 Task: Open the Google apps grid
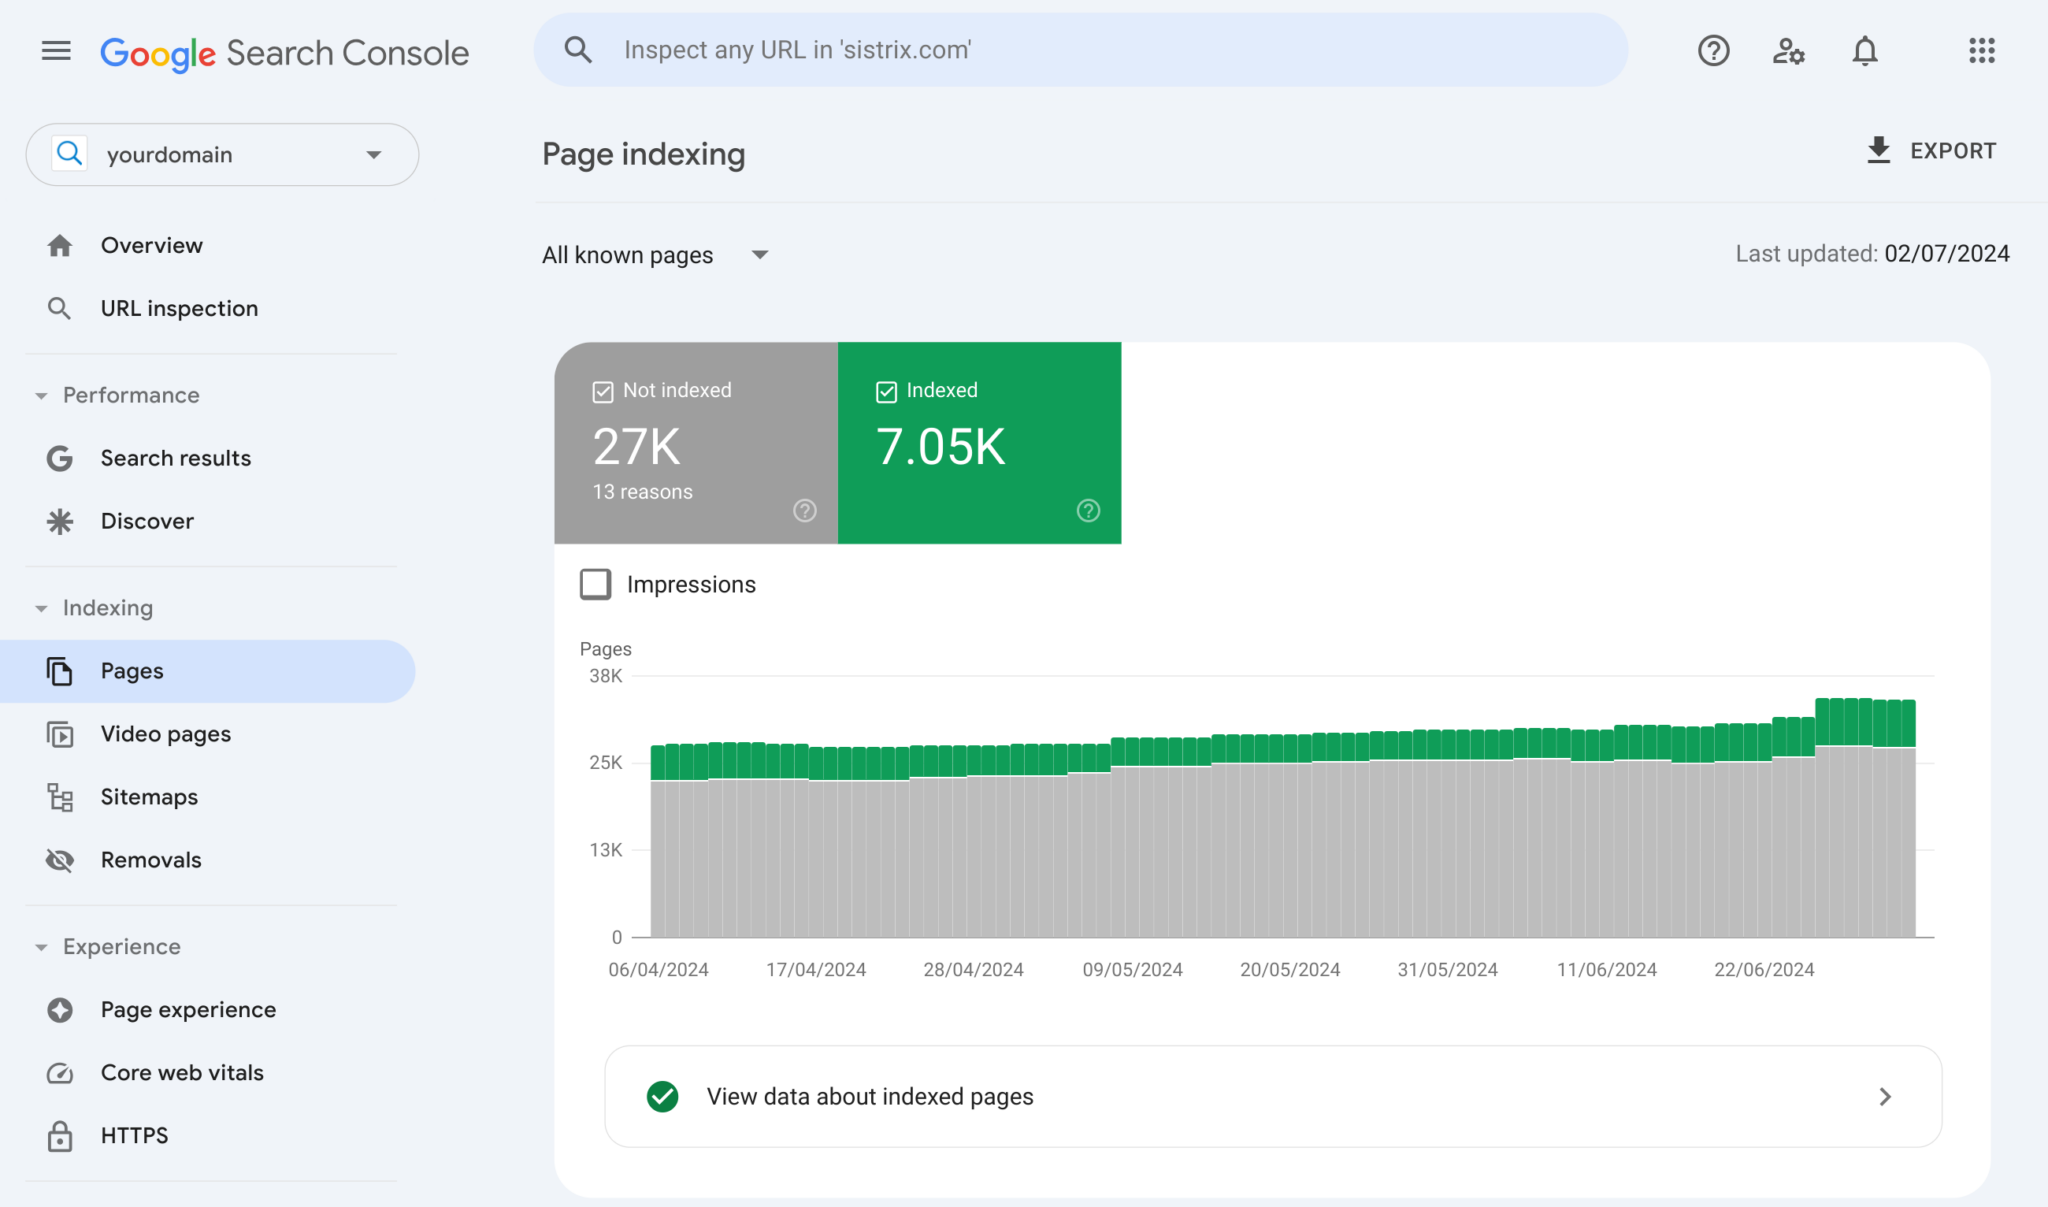pos(1981,51)
